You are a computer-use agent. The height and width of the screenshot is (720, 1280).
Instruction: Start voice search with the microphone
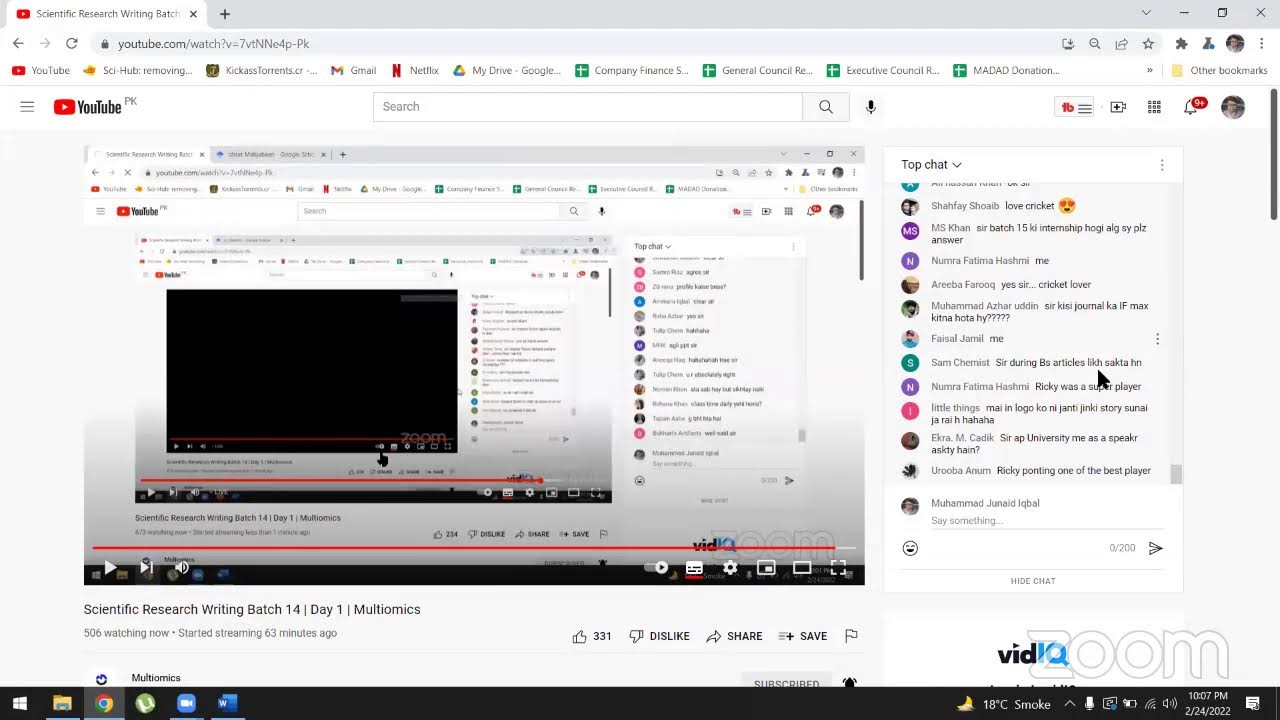click(871, 107)
